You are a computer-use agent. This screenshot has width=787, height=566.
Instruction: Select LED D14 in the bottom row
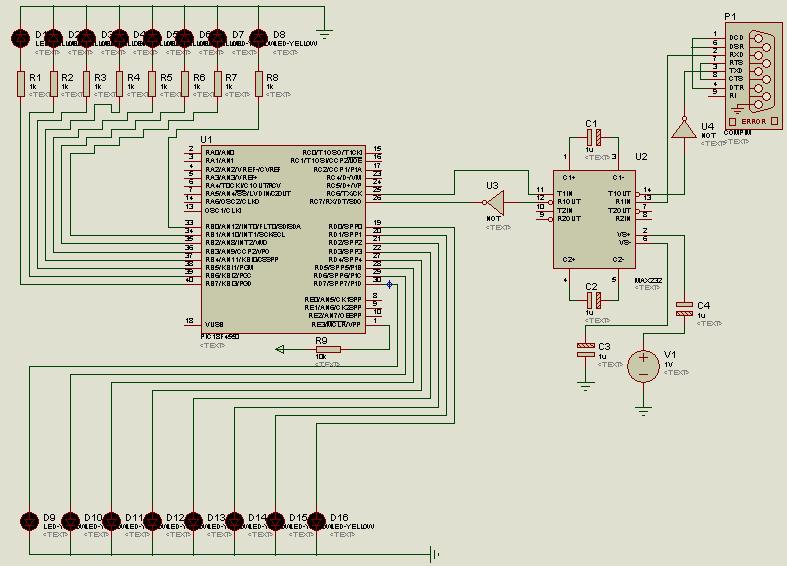(234, 521)
